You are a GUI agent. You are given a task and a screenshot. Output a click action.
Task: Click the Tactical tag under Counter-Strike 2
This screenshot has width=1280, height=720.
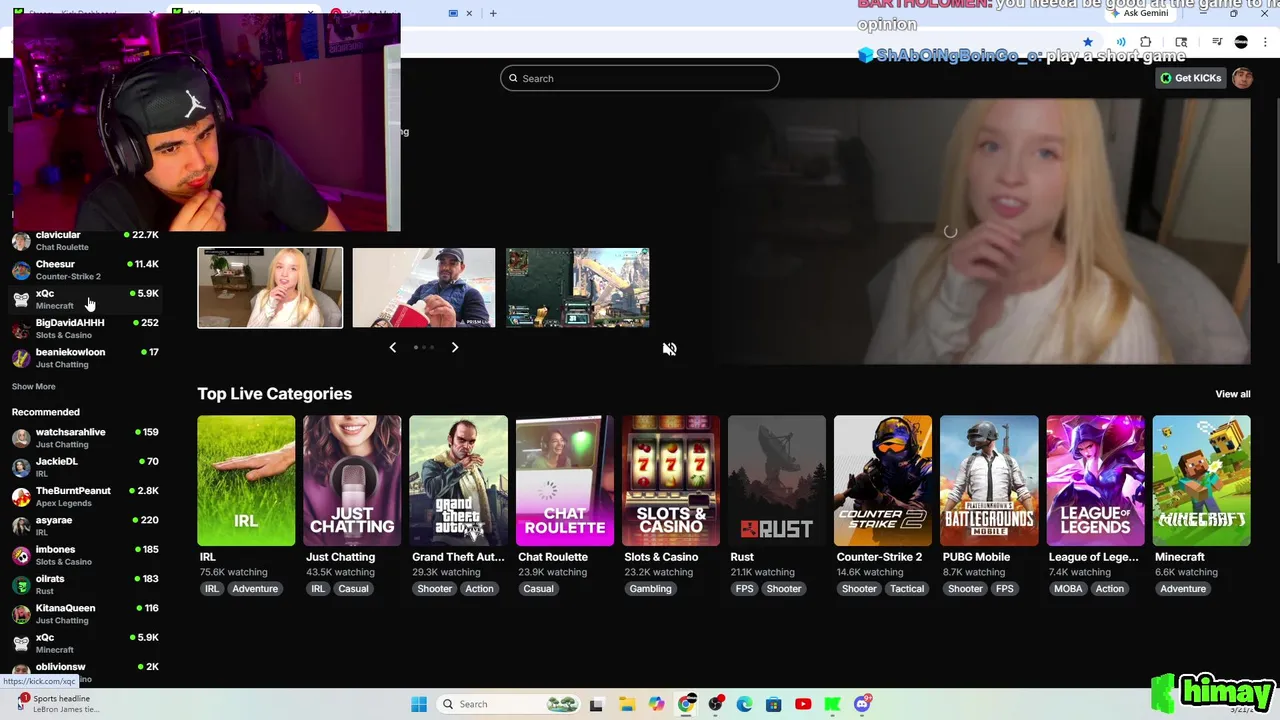click(x=907, y=589)
